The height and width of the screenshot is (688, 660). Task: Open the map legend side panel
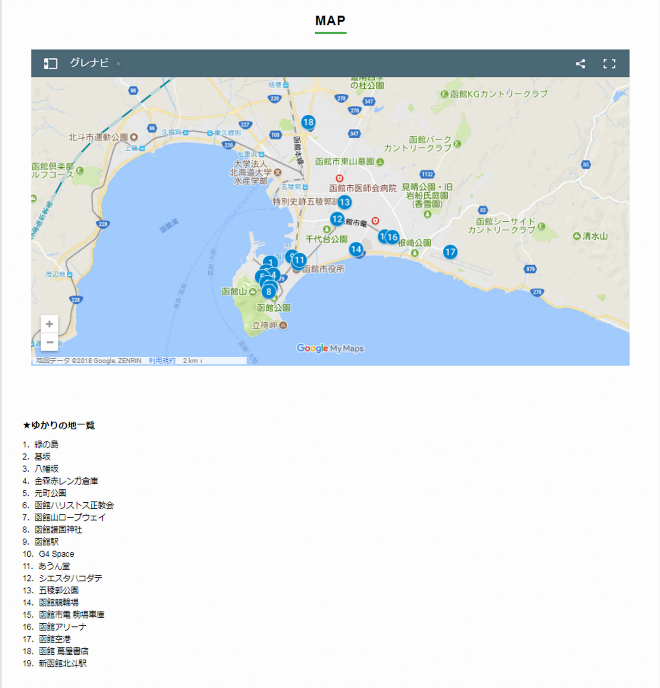[x=50, y=64]
